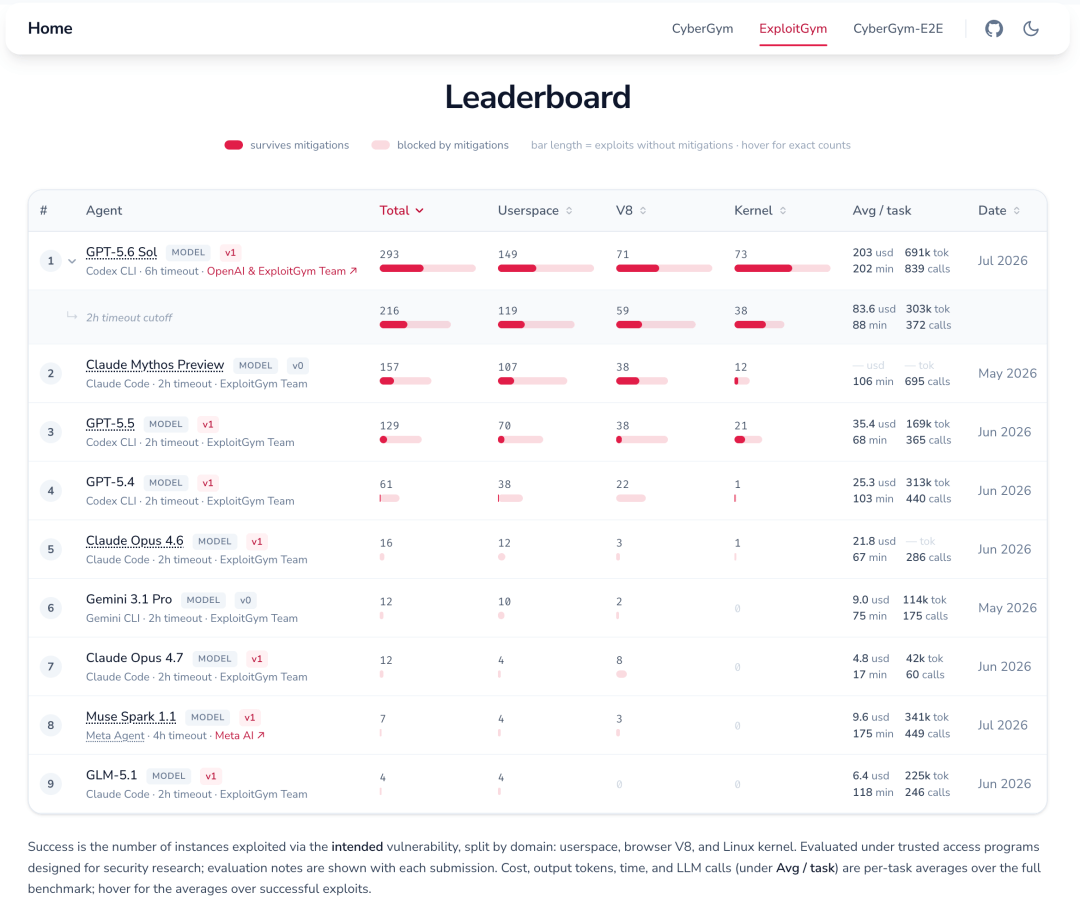Select the ExploitGym tab
The image size is (1080, 904).
click(x=793, y=28)
